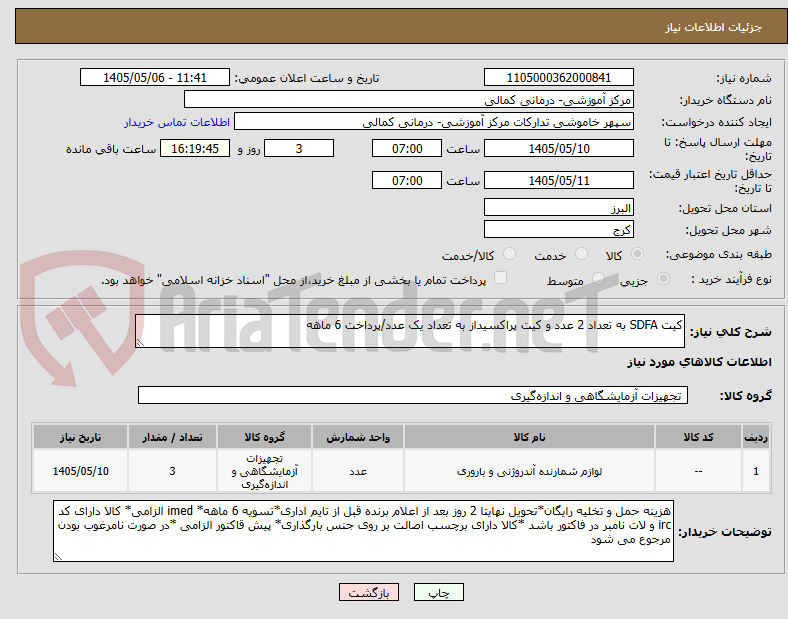The height and width of the screenshot is (619, 788).
Task: Select the کالا radio button
Action: (637, 254)
